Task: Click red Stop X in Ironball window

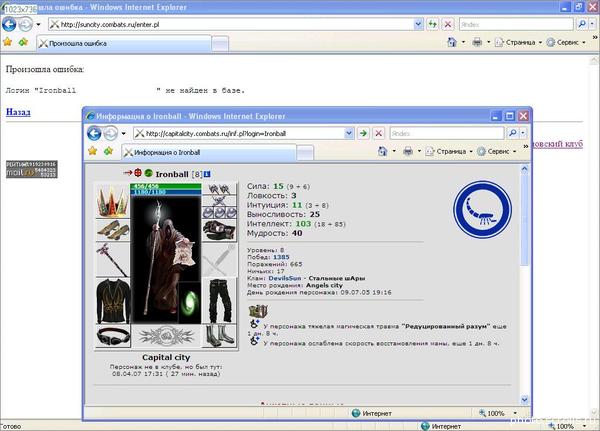Action: coord(378,133)
